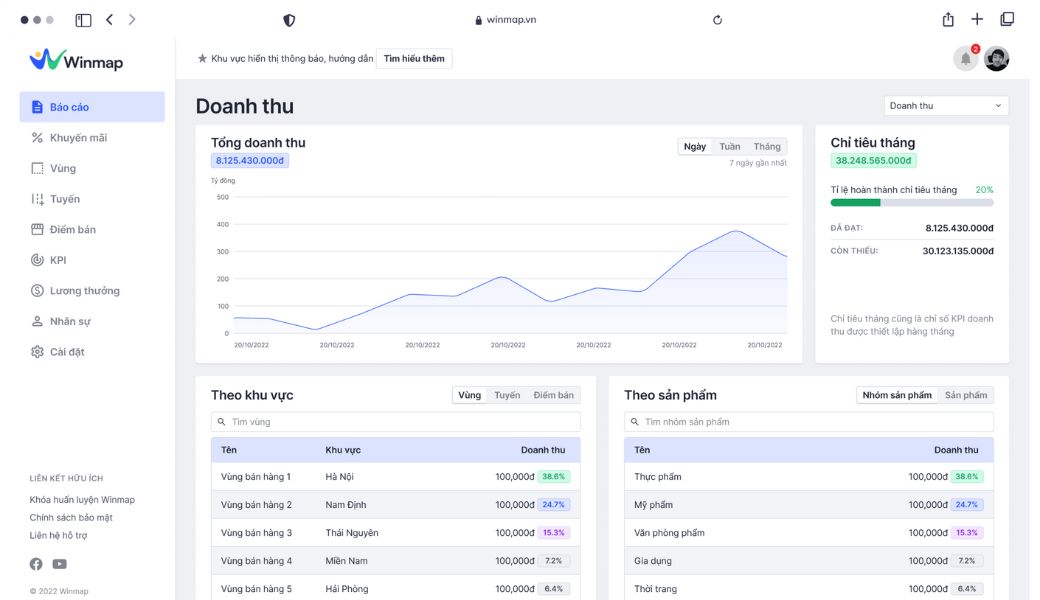Viewport: 1040px width, 600px height.
Task: Click the Facebook icon in sidebar footer
Action: pyautogui.click(x=36, y=564)
